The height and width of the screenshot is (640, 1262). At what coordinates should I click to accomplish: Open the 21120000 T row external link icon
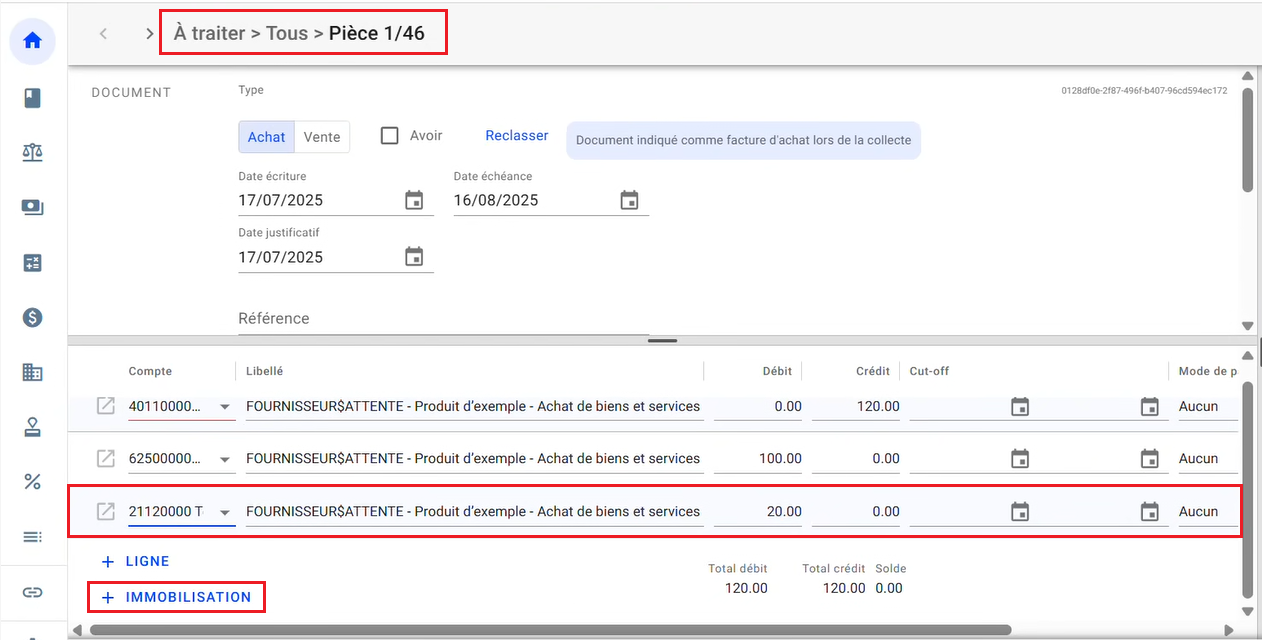pos(105,511)
